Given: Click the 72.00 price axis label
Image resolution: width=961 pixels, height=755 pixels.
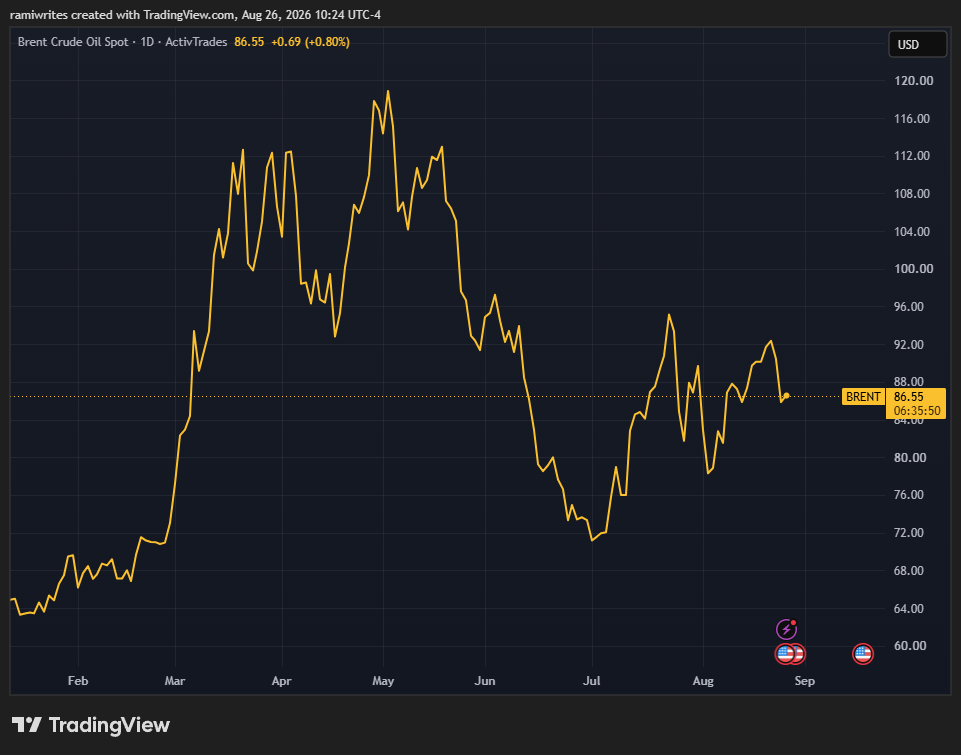Looking at the screenshot, I should pos(909,533).
